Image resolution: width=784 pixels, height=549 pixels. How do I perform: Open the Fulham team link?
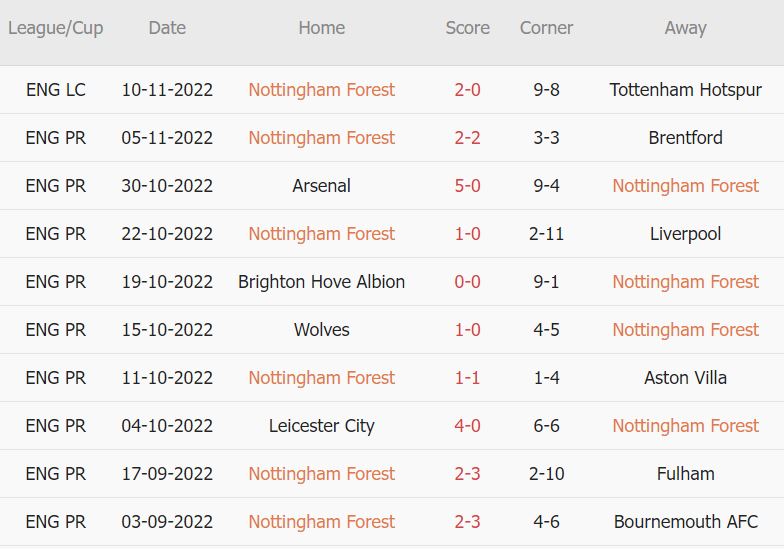coord(685,474)
